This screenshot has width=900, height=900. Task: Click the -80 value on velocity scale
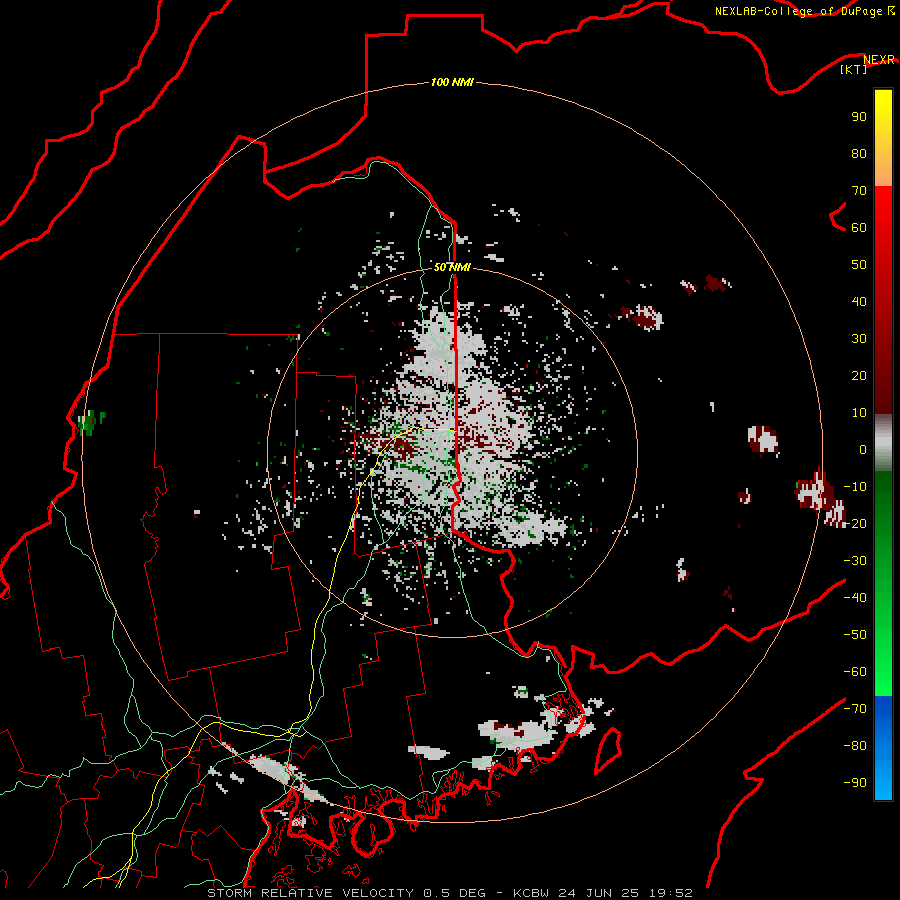855,746
